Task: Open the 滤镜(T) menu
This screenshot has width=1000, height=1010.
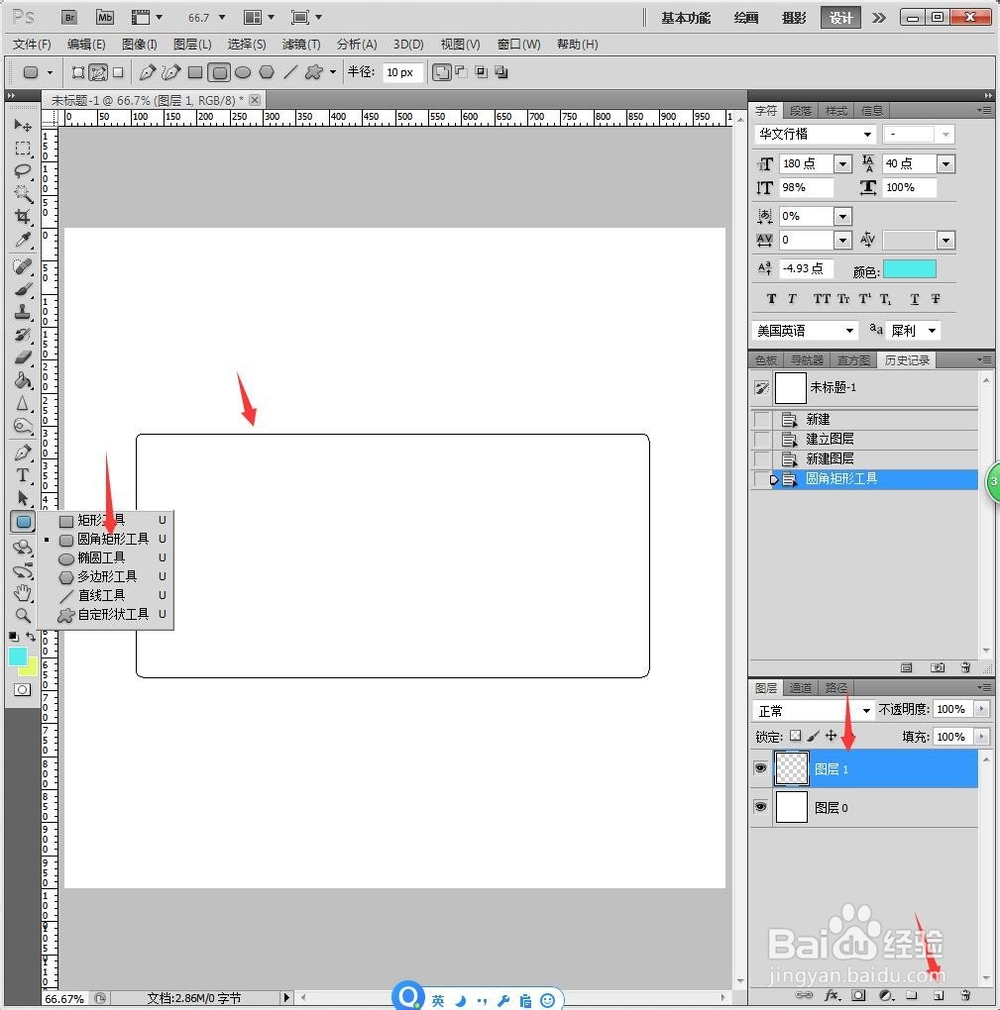Action: (301, 44)
